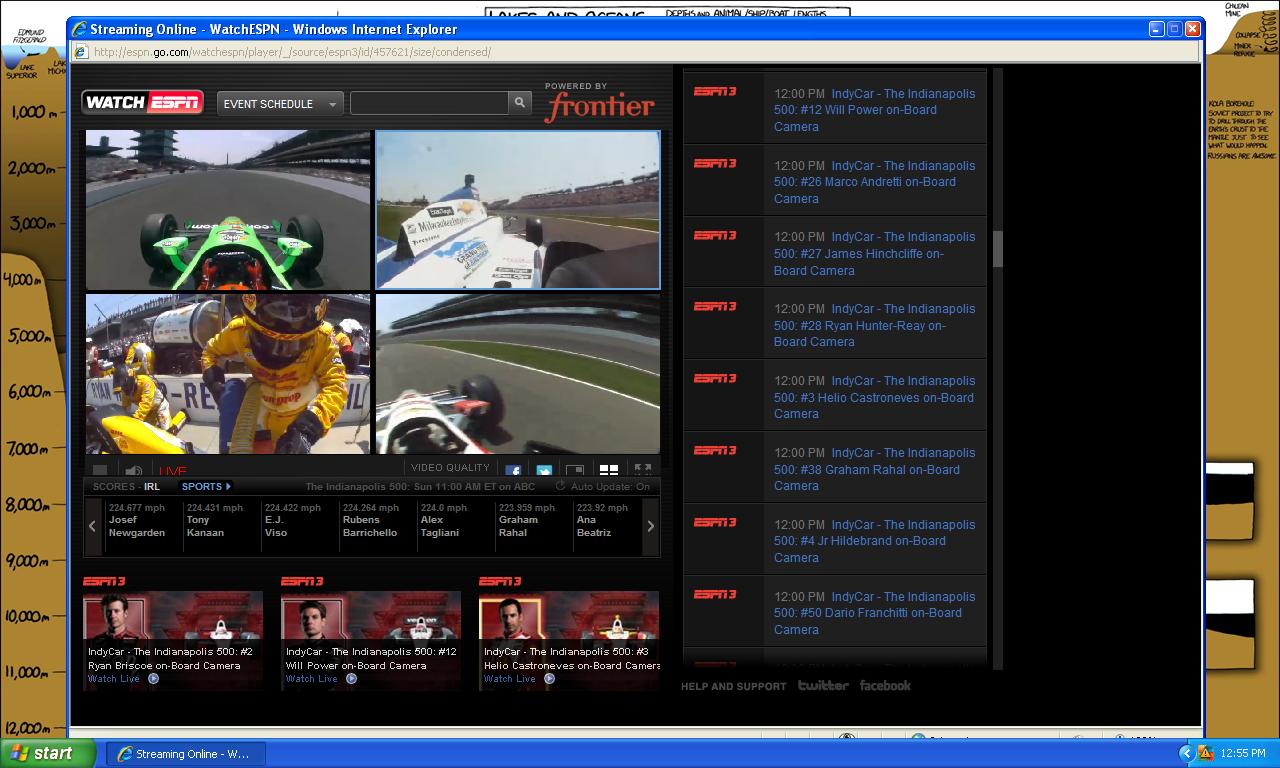Open the #3 Helio Castroneves on-Board Camera listing link
The image size is (1280, 768).
(874, 397)
